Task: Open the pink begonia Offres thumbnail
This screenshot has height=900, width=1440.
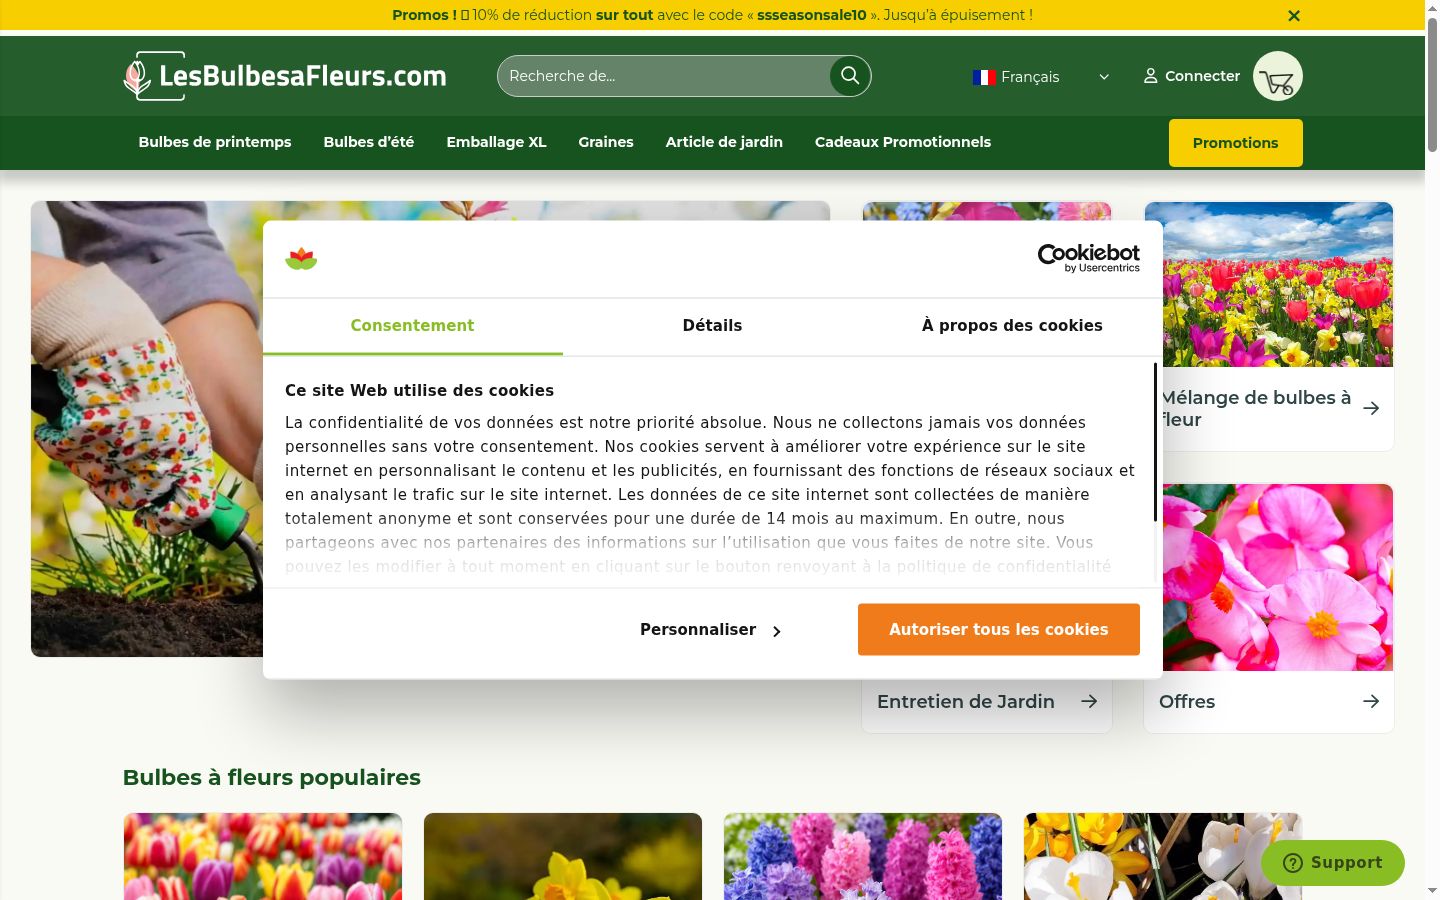Action: point(1269,577)
